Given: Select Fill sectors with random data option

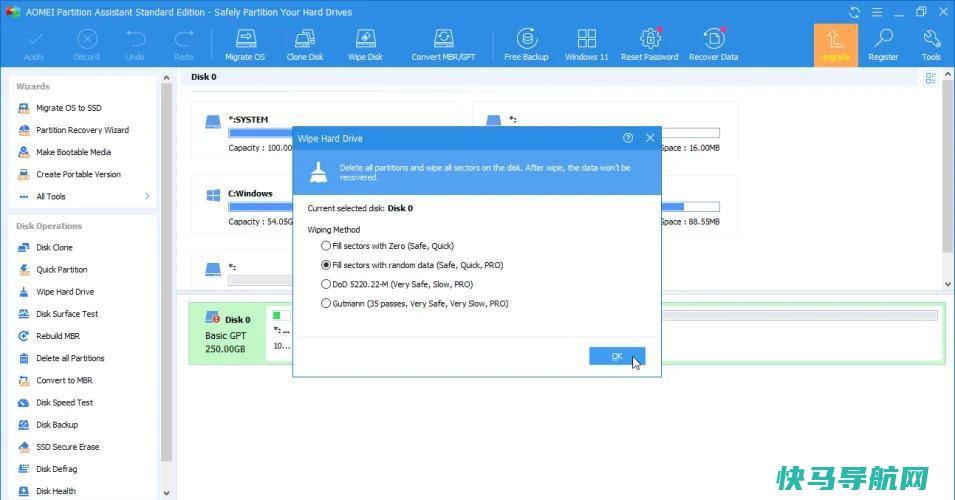Looking at the screenshot, I should pyautogui.click(x=412, y=265).
